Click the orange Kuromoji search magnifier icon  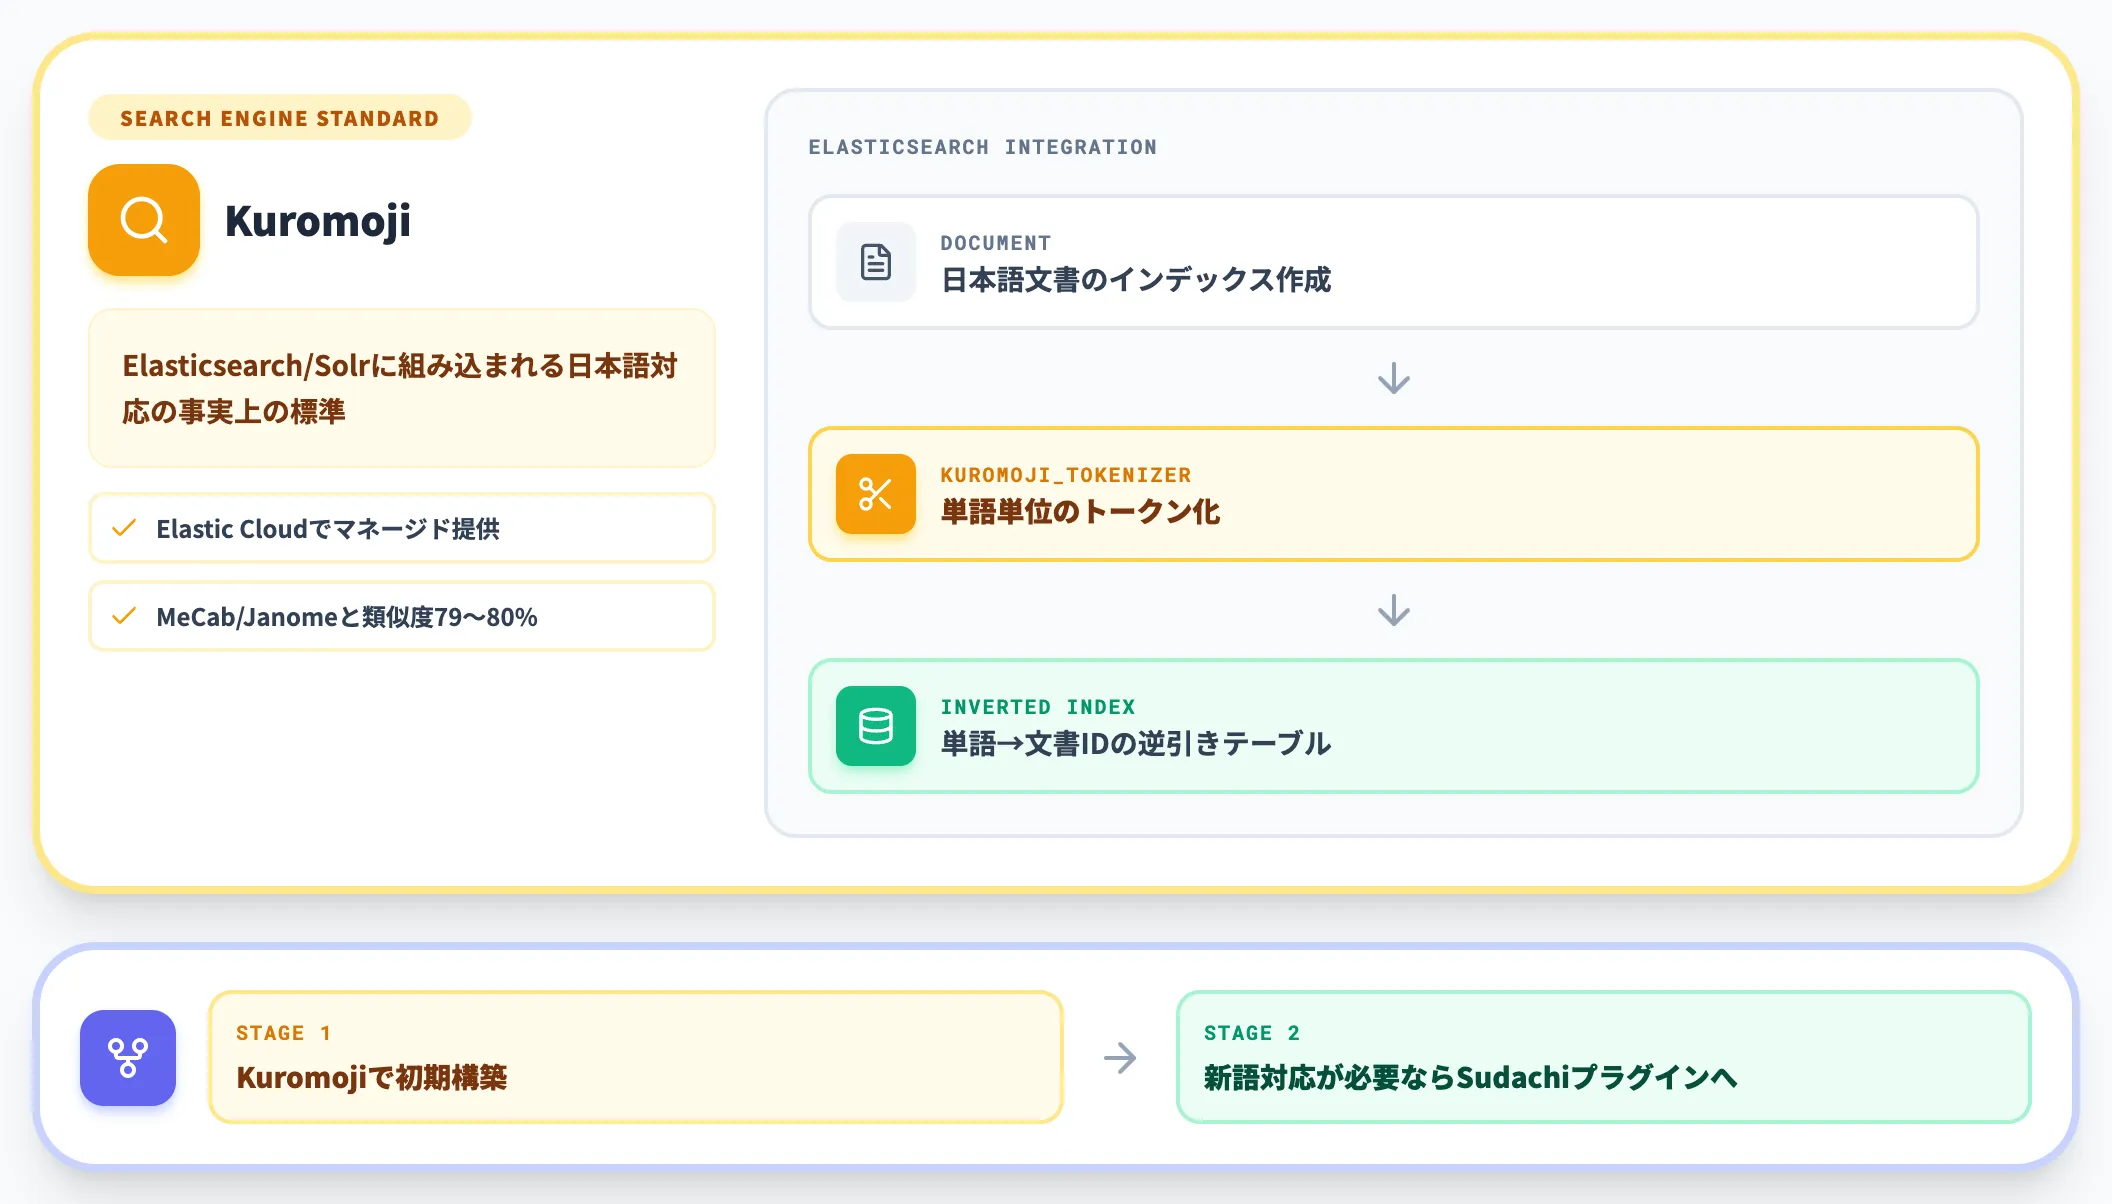(x=144, y=220)
